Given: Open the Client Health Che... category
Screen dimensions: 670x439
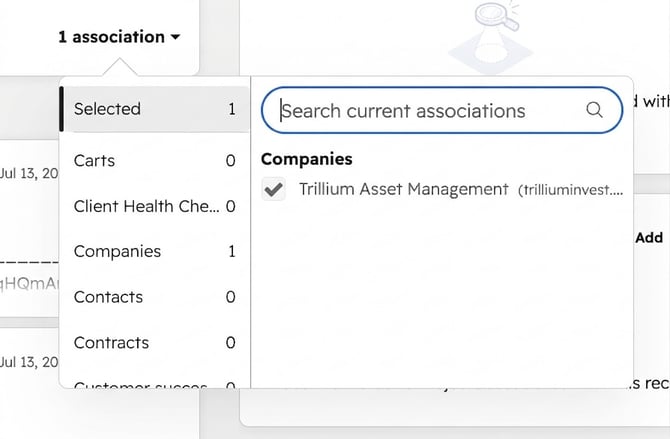Looking at the screenshot, I should pyautogui.click(x=154, y=206).
